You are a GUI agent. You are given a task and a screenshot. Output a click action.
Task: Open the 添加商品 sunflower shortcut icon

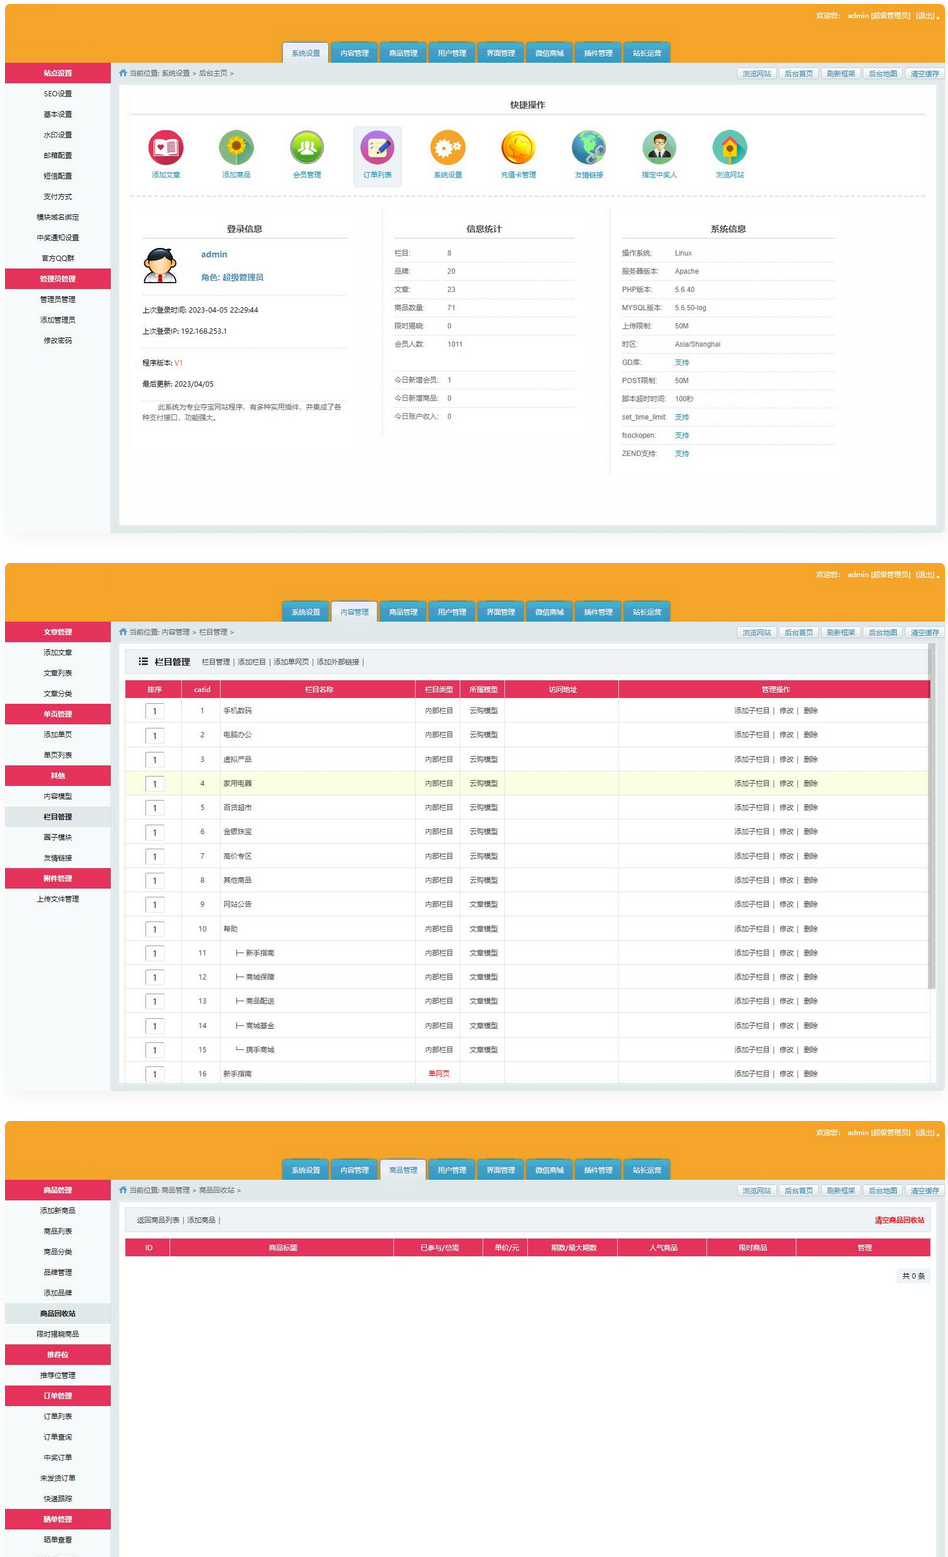click(236, 148)
